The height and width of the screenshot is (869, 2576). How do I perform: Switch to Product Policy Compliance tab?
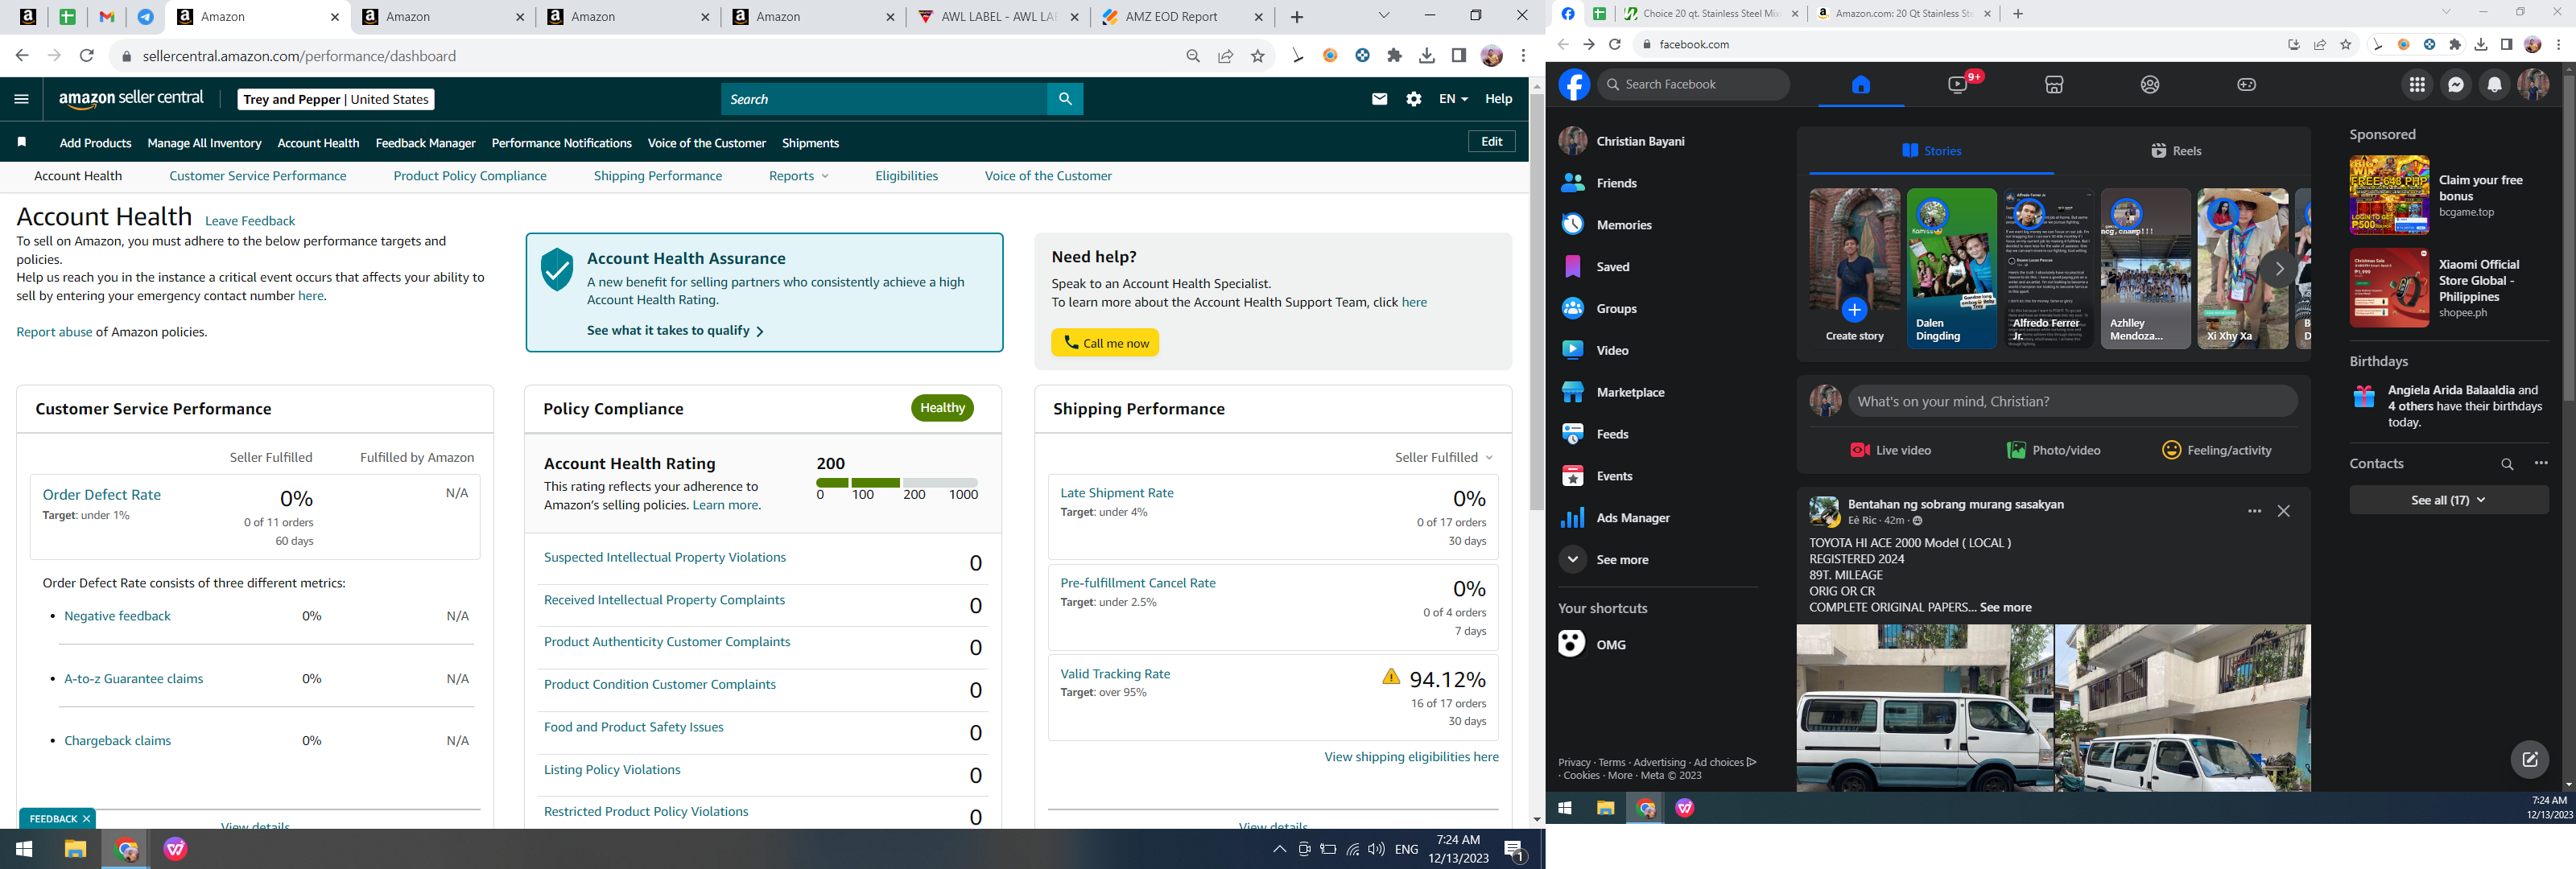(x=470, y=176)
